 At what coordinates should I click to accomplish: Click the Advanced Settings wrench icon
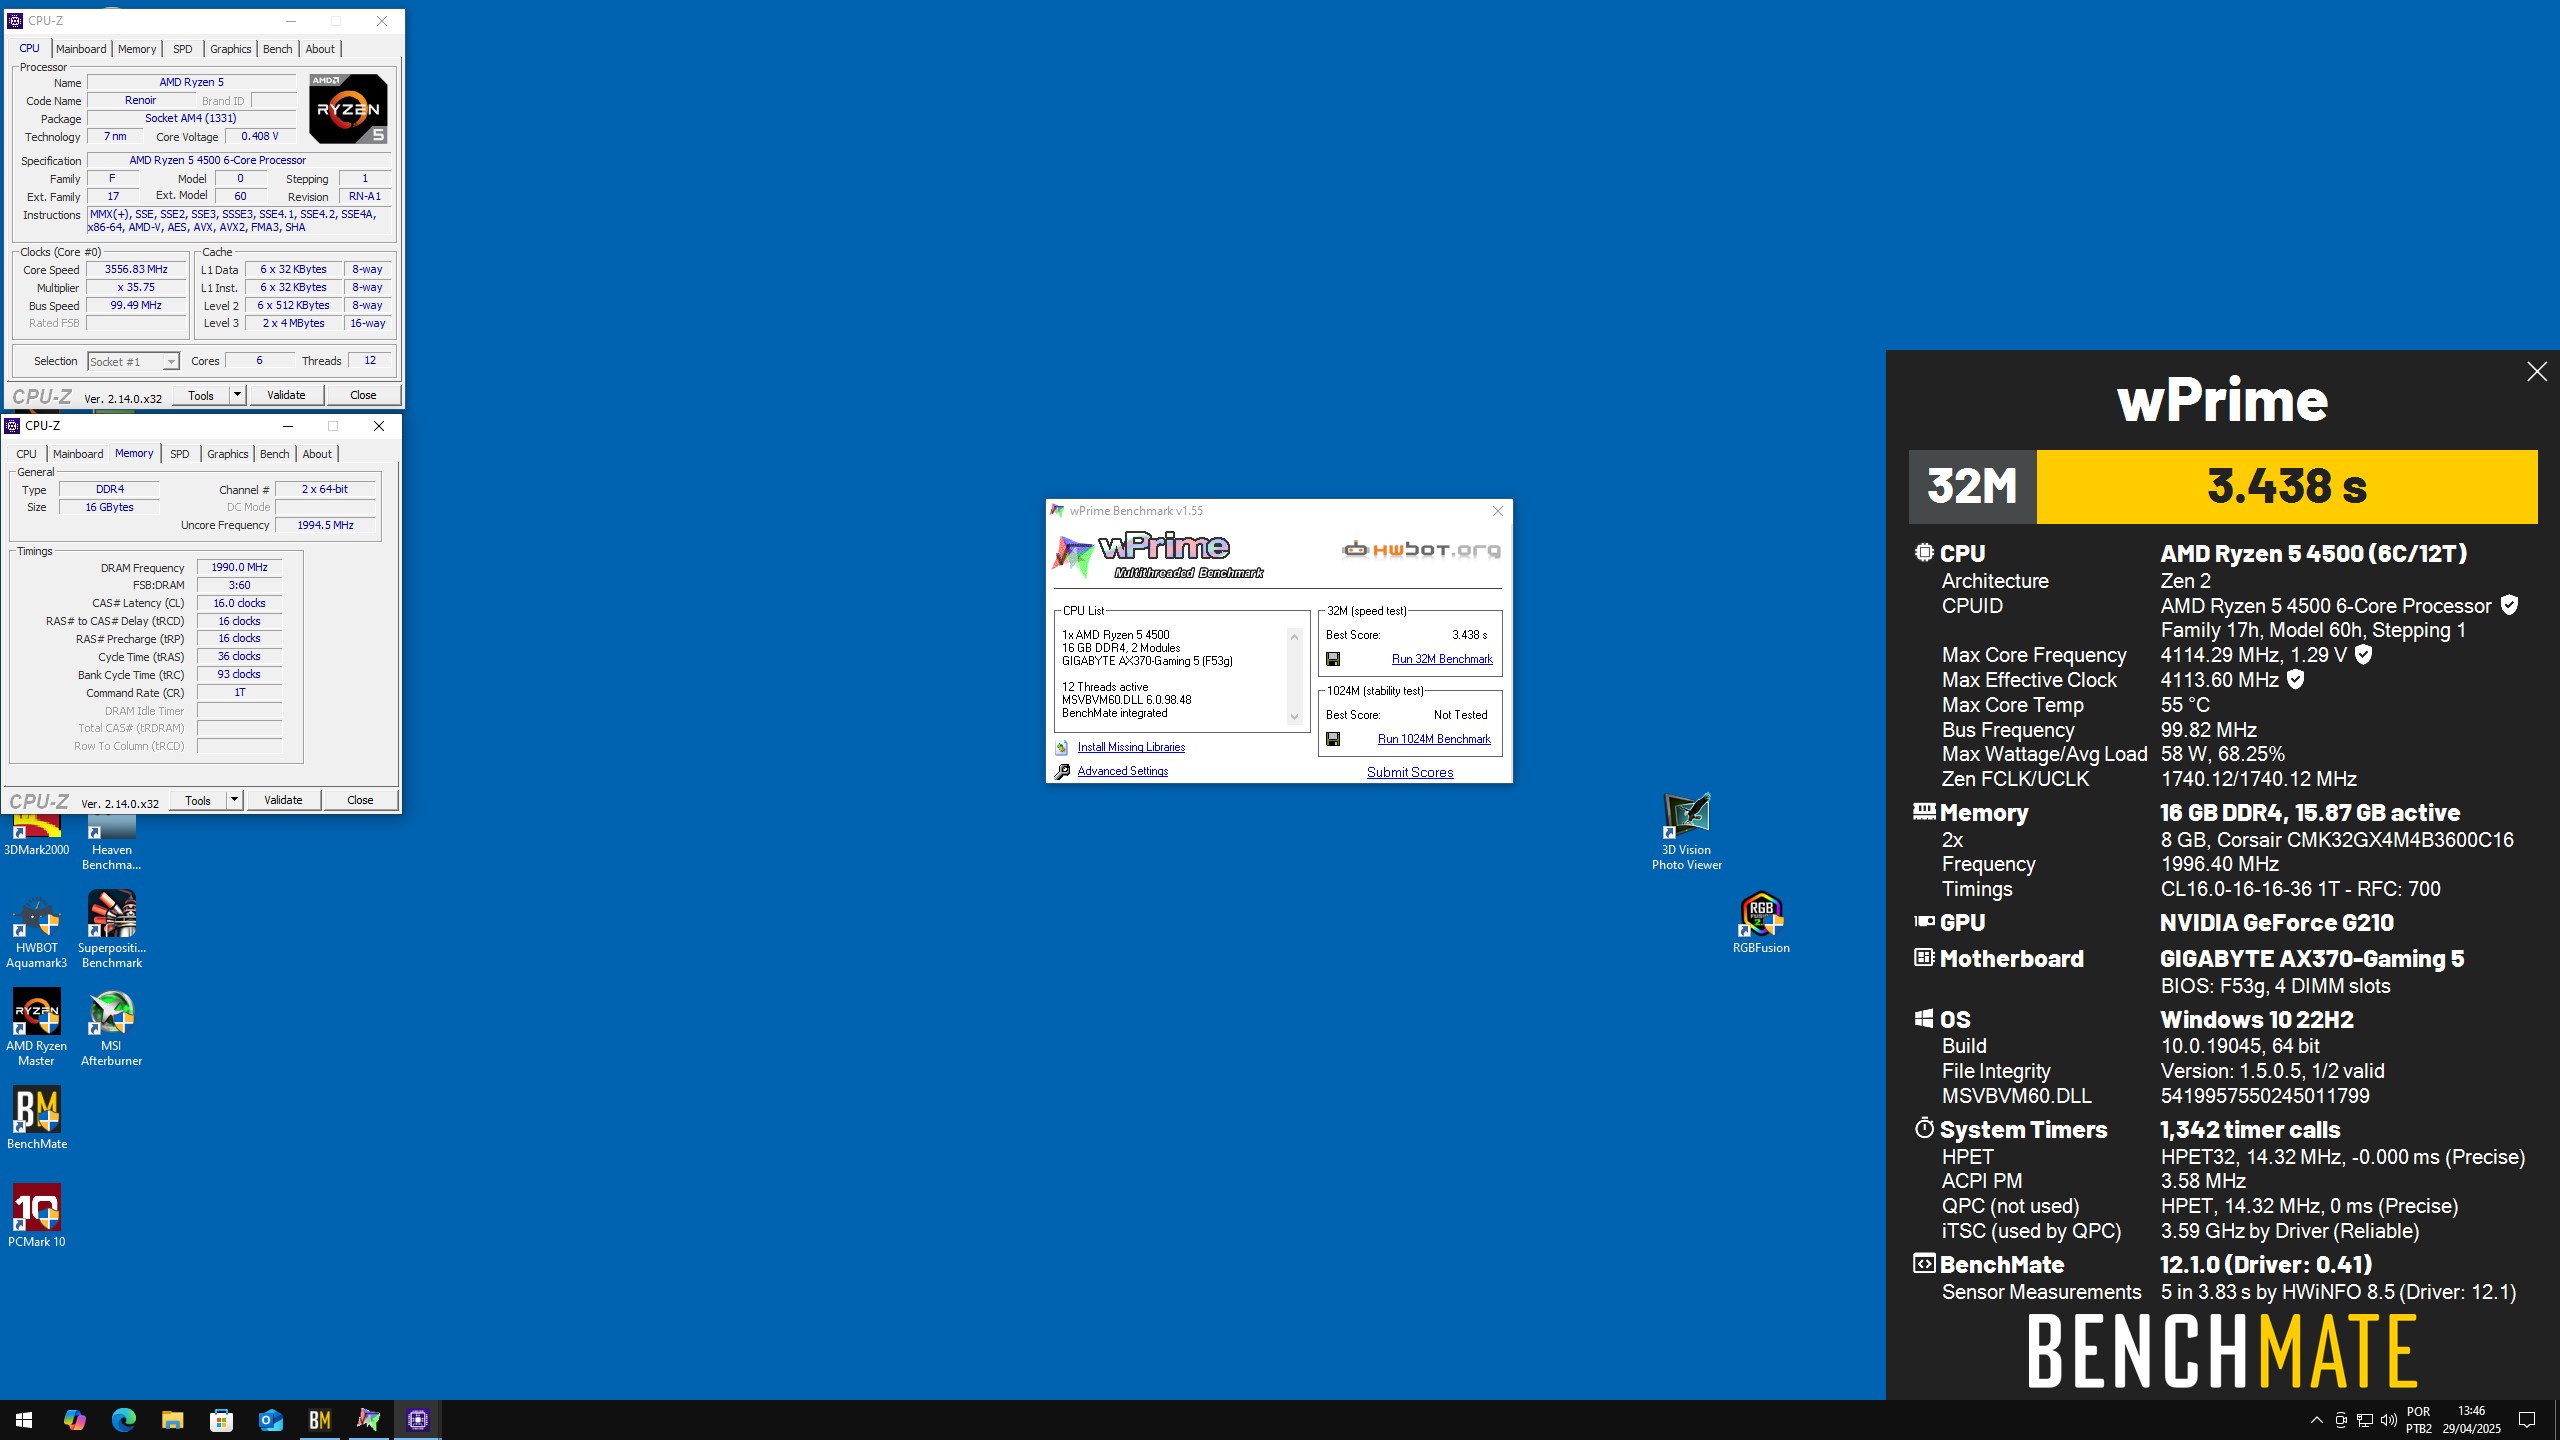pyautogui.click(x=1062, y=771)
